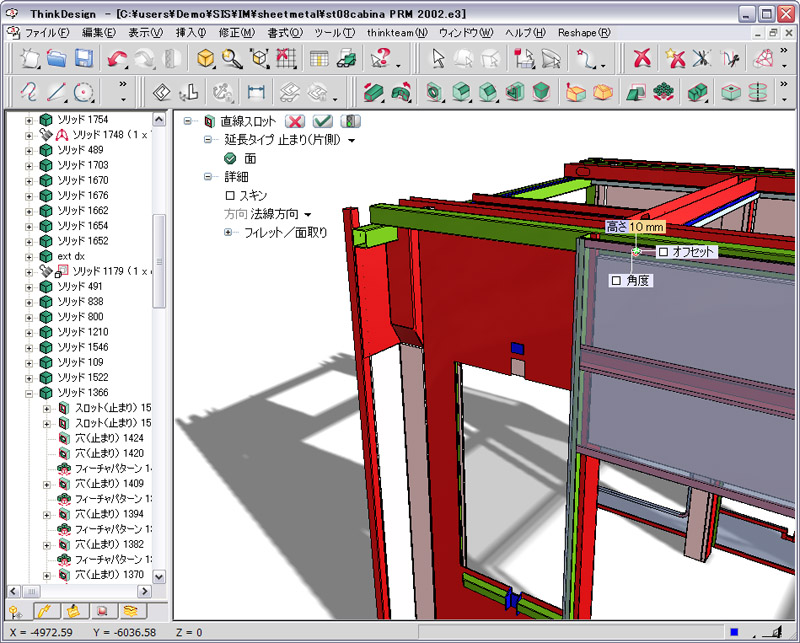Toggle the 角度 checkbox
Image resolution: width=800 pixels, height=643 pixels.
(x=616, y=281)
